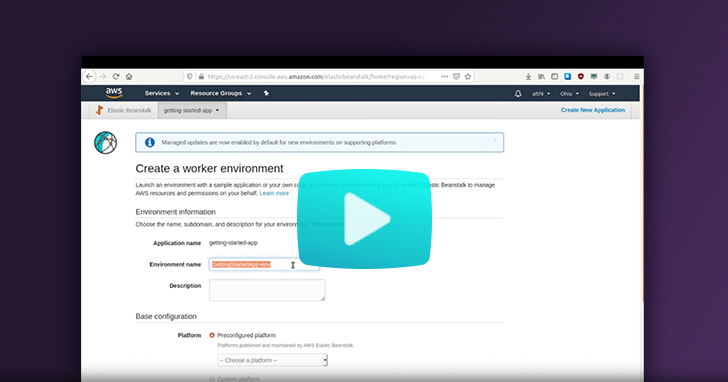Open the Firefox downloads arrow icon
Viewport: 728px width, 382px height.
pyautogui.click(x=528, y=77)
